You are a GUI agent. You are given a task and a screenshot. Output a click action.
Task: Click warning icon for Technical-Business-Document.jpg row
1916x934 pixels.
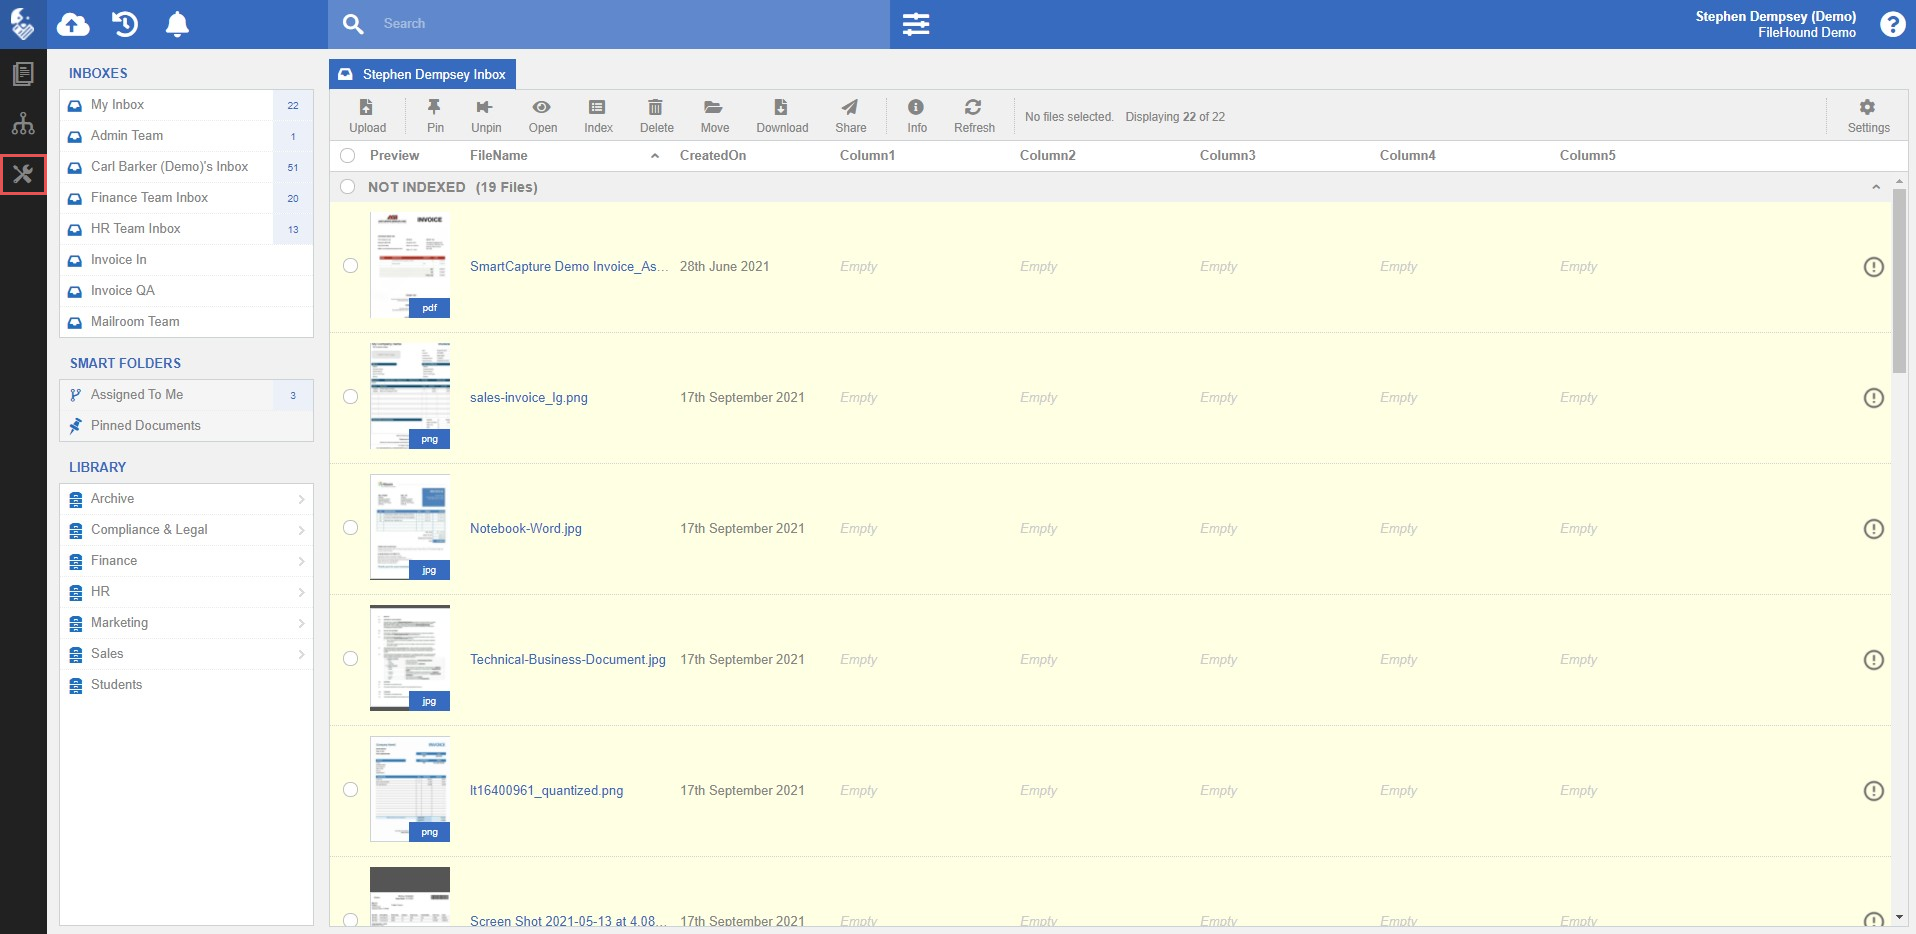pyautogui.click(x=1874, y=660)
